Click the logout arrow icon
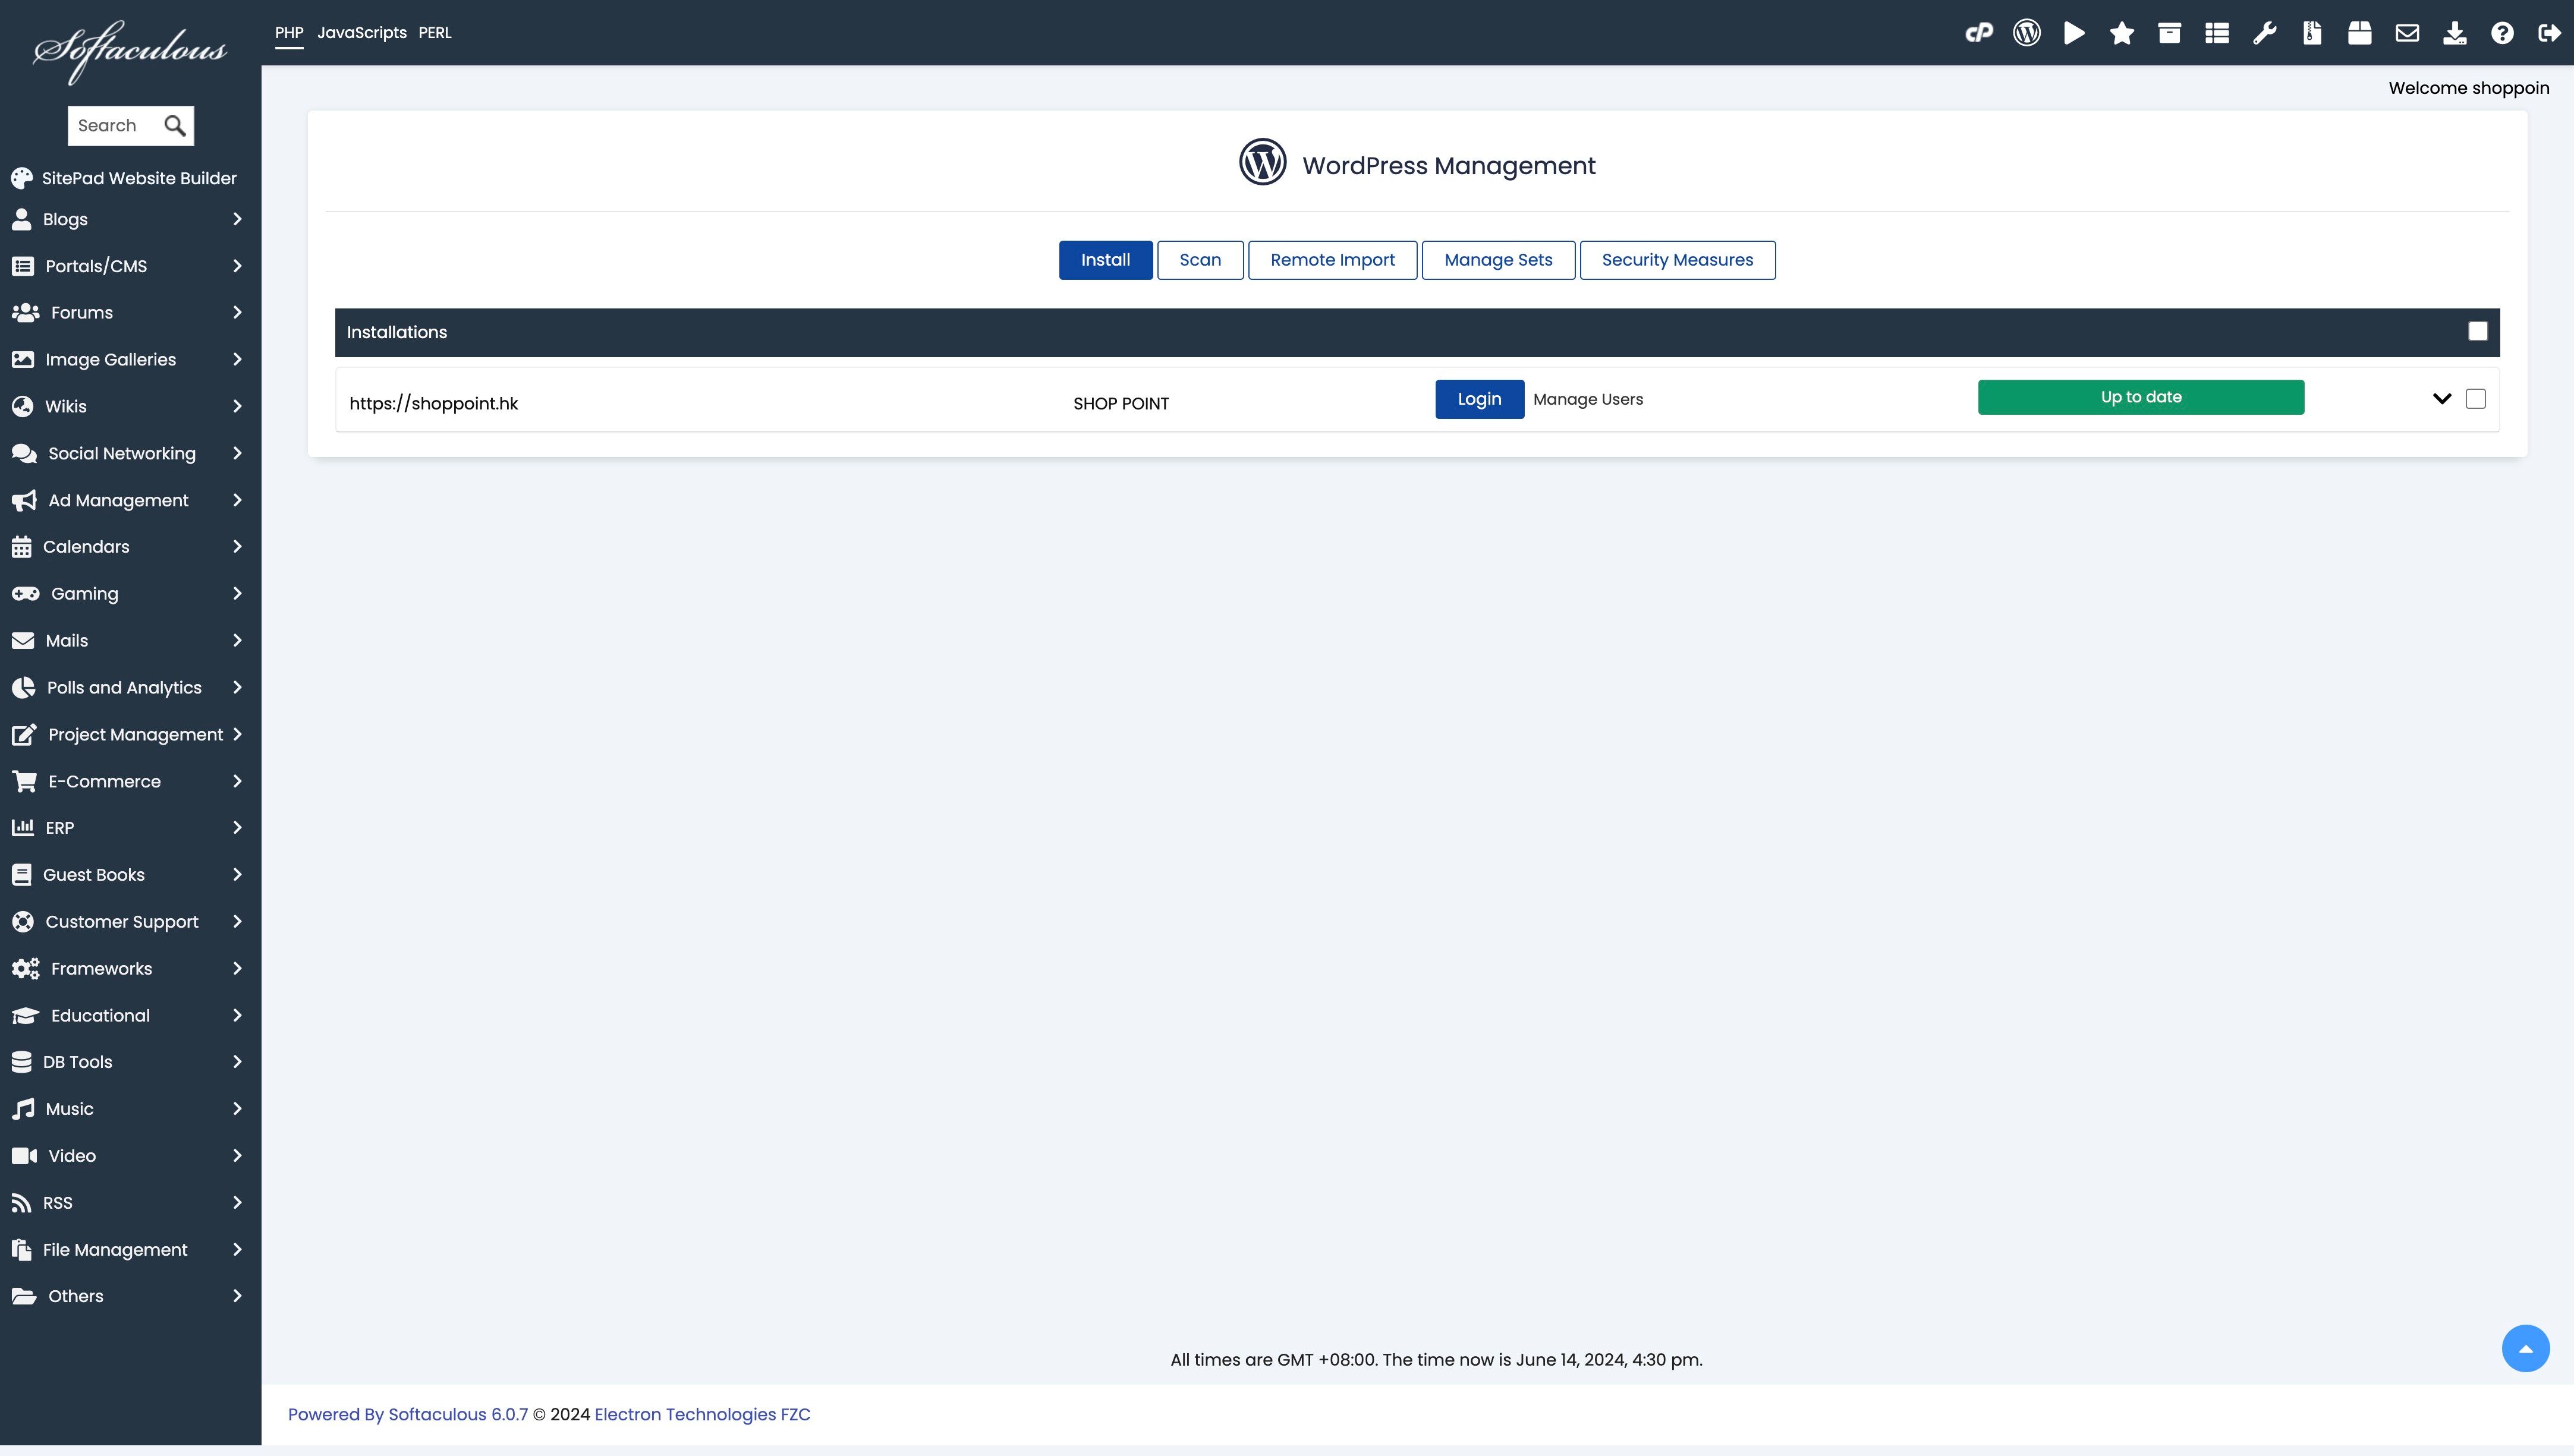The height and width of the screenshot is (1456, 2574). click(2550, 33)
